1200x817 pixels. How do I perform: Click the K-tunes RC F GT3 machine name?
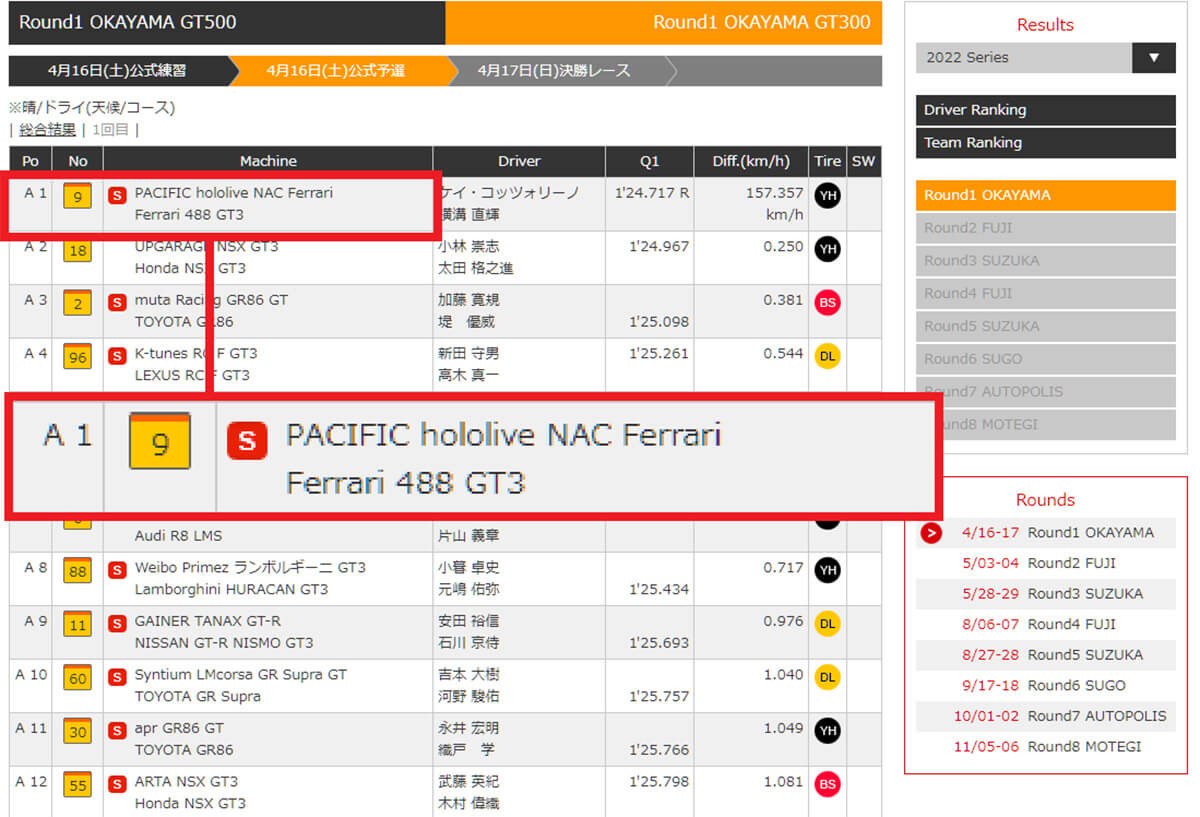click(196, 353)
